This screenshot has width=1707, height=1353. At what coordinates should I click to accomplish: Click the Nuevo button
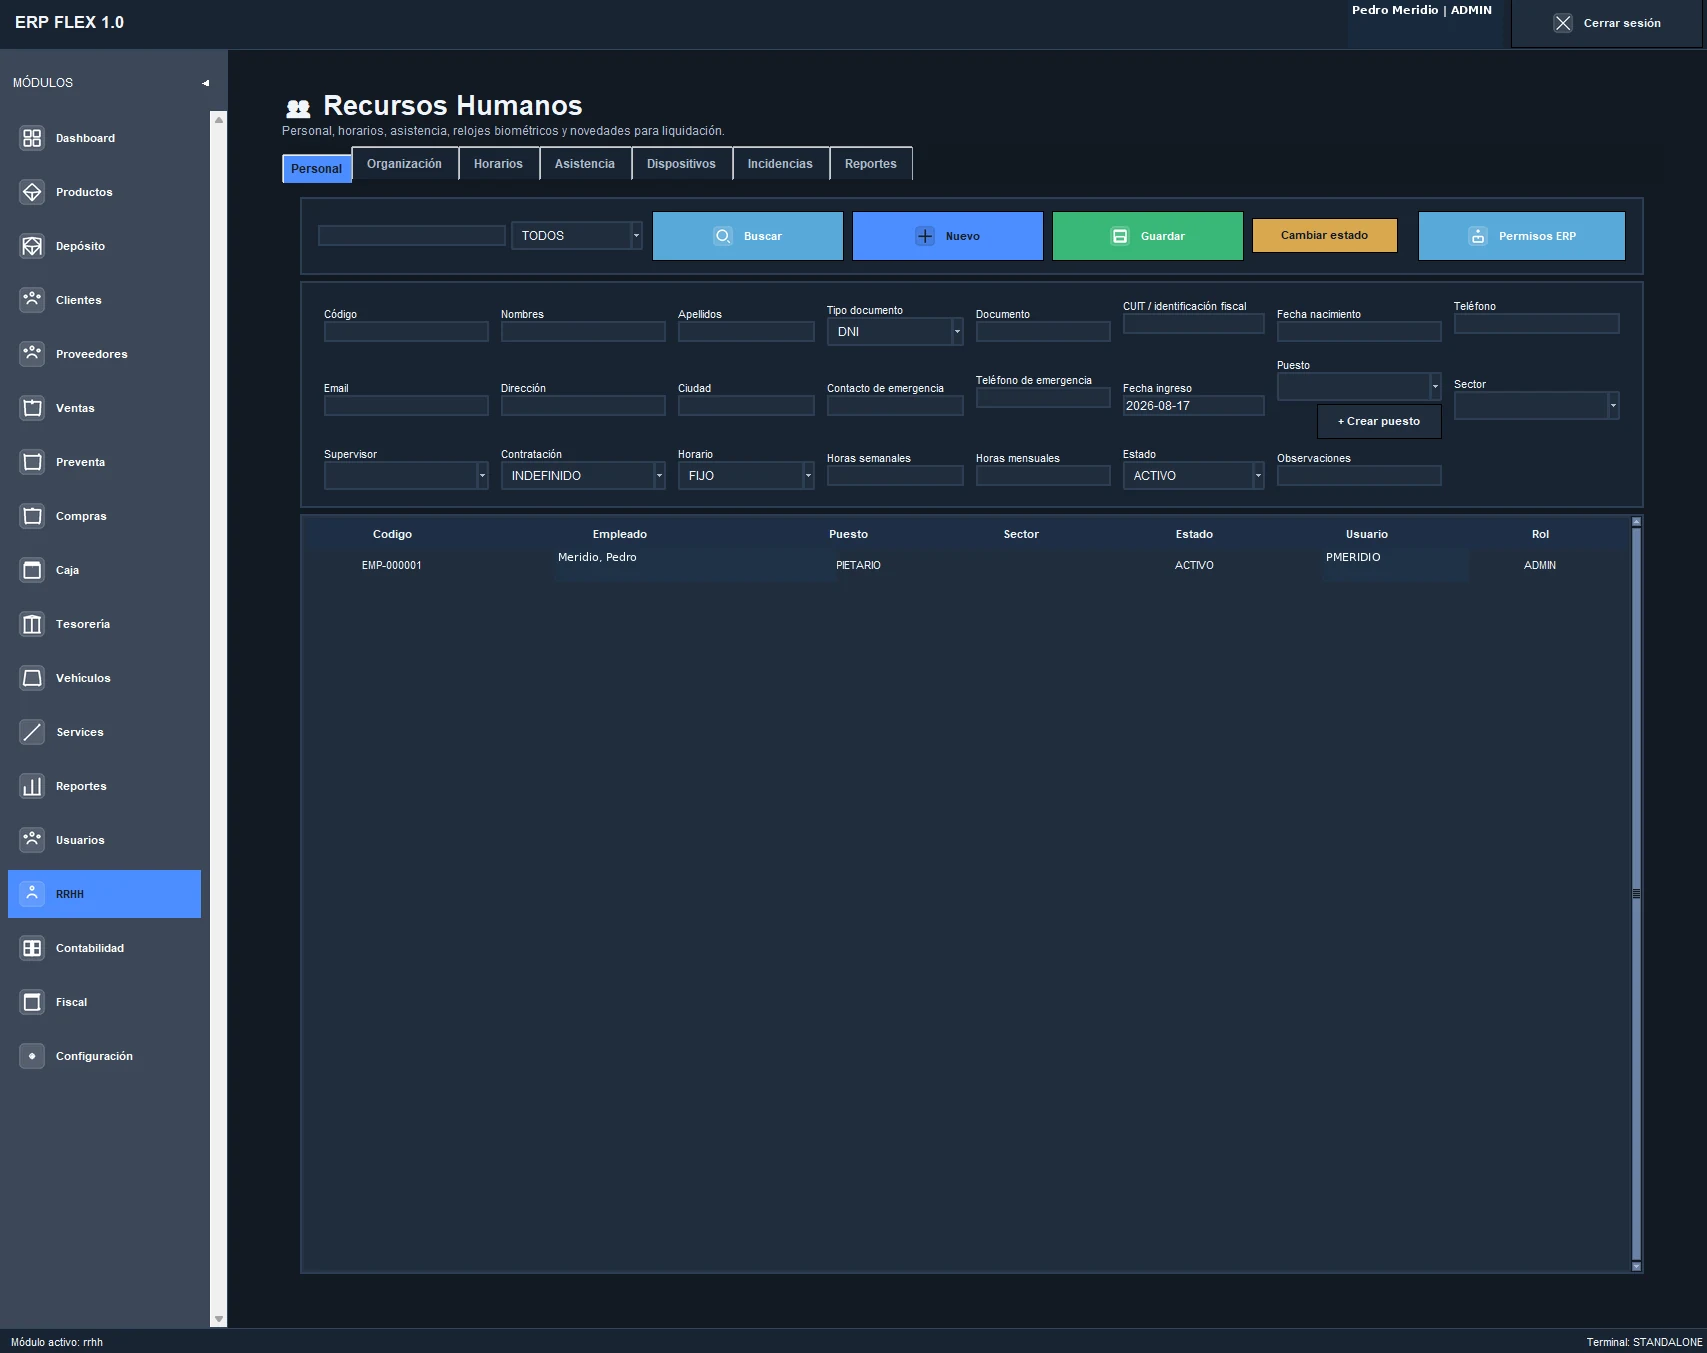[948, 236]
